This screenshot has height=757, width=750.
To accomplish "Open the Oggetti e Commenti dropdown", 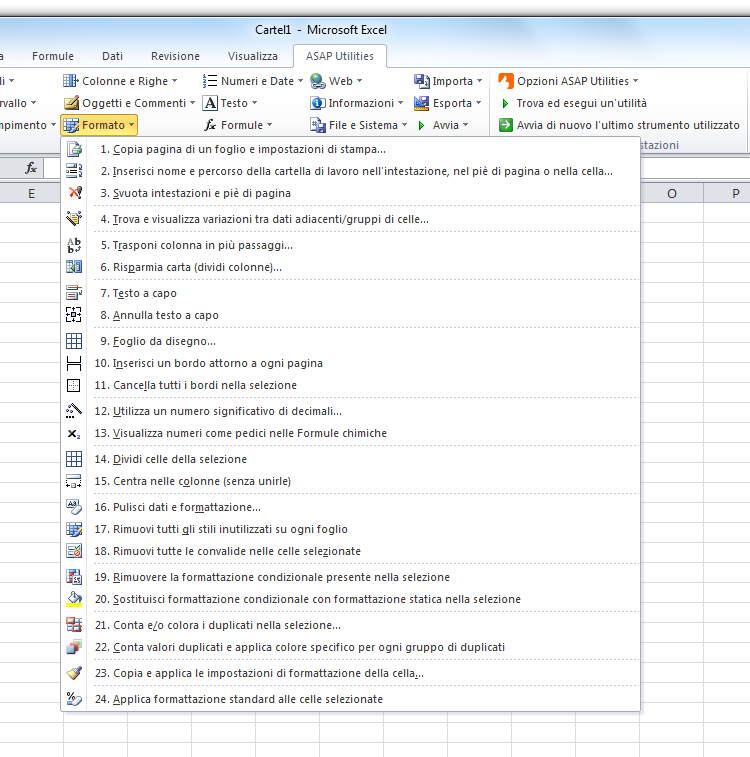I will 129,103.
